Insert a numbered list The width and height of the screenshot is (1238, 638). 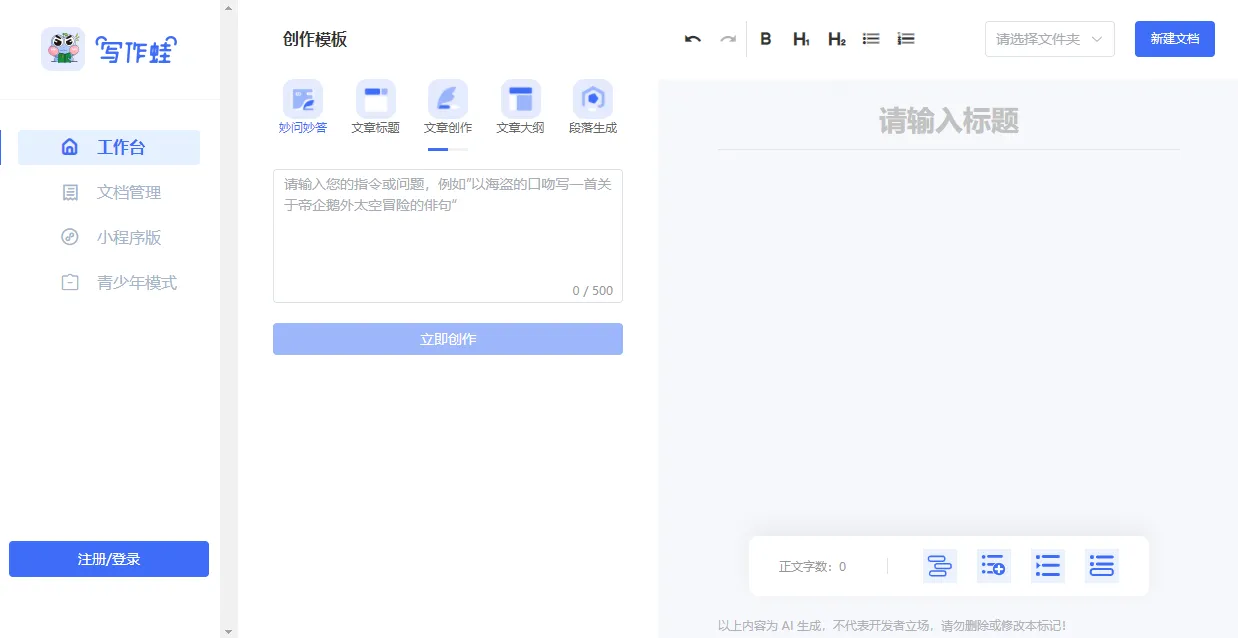[x=906, y=39]
